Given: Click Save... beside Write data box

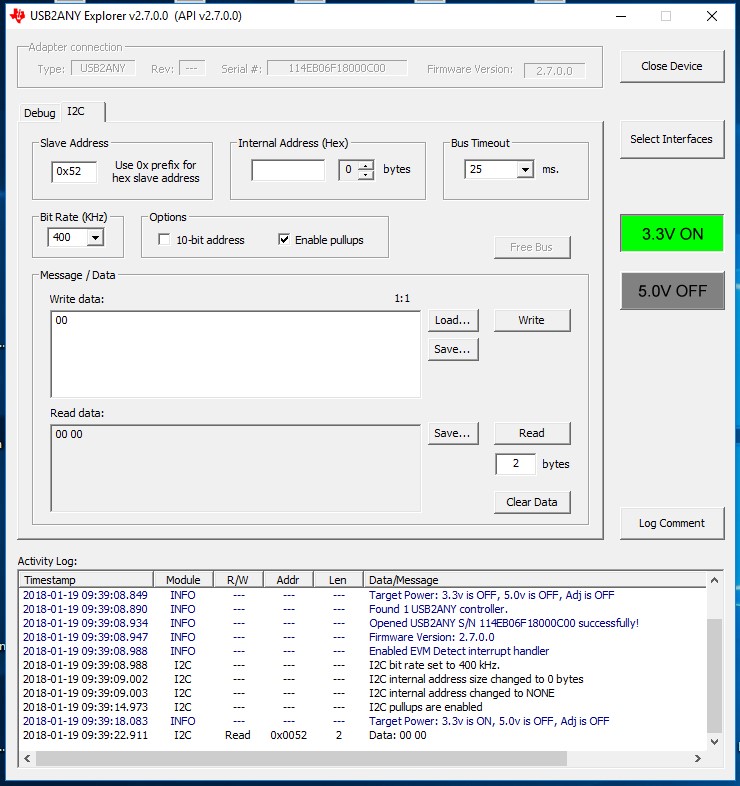Looking at the screenshot, I should tap(453, 349).
